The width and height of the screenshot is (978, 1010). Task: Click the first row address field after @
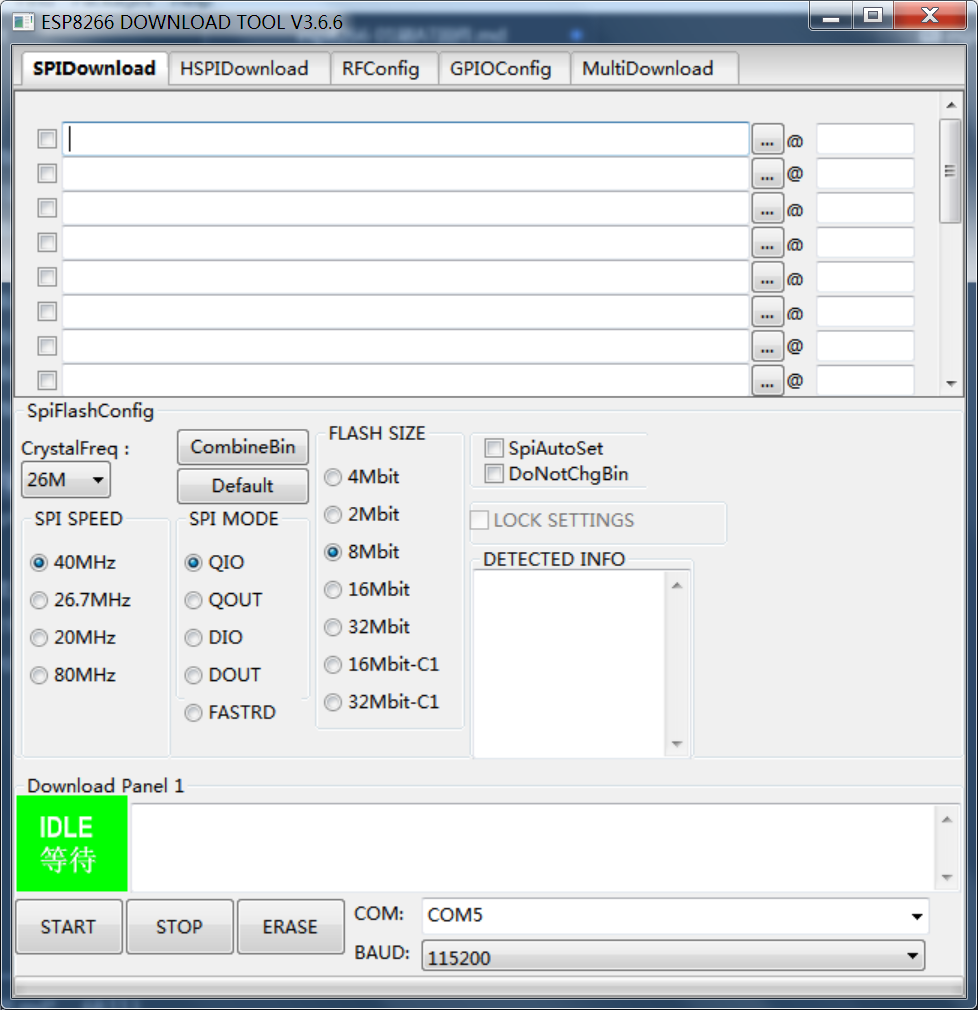click(x=865, y=139)
